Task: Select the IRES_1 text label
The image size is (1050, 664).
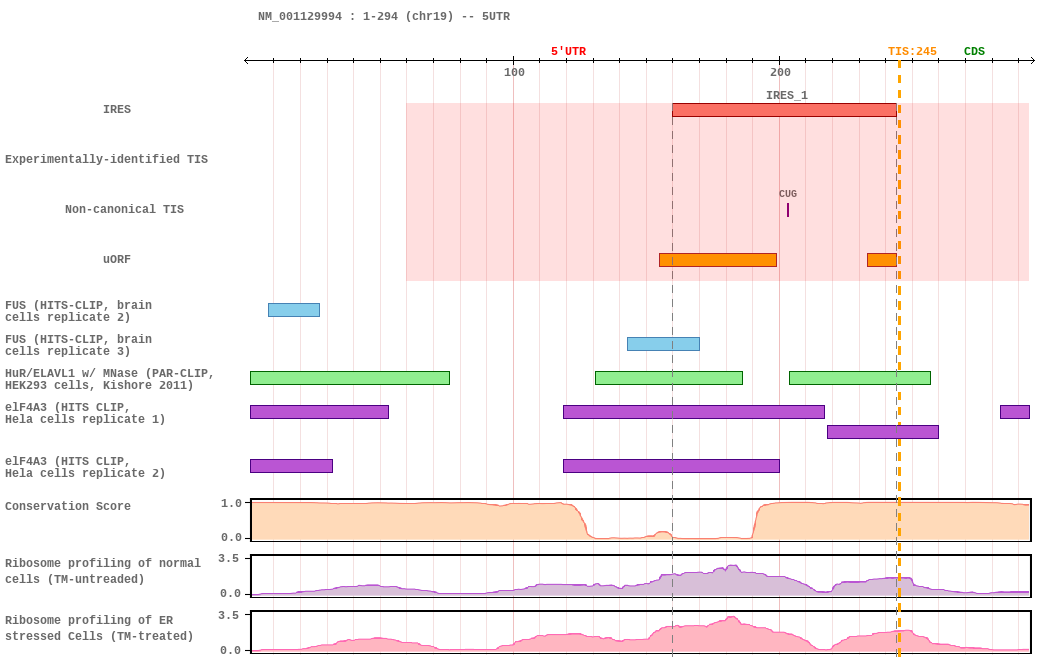Action: [x=787, y=95]
